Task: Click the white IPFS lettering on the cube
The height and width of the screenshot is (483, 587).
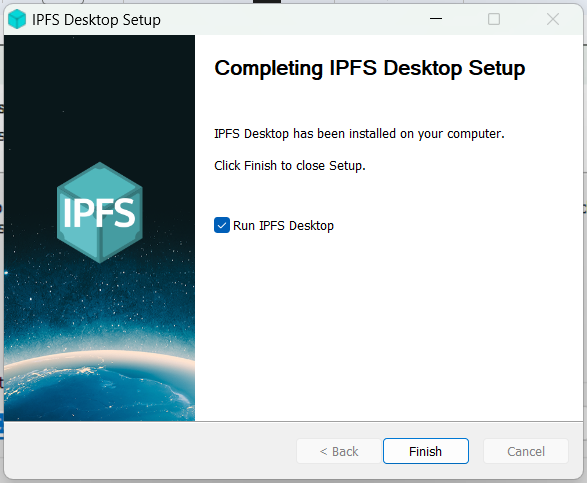Action: tap(99, 213)
